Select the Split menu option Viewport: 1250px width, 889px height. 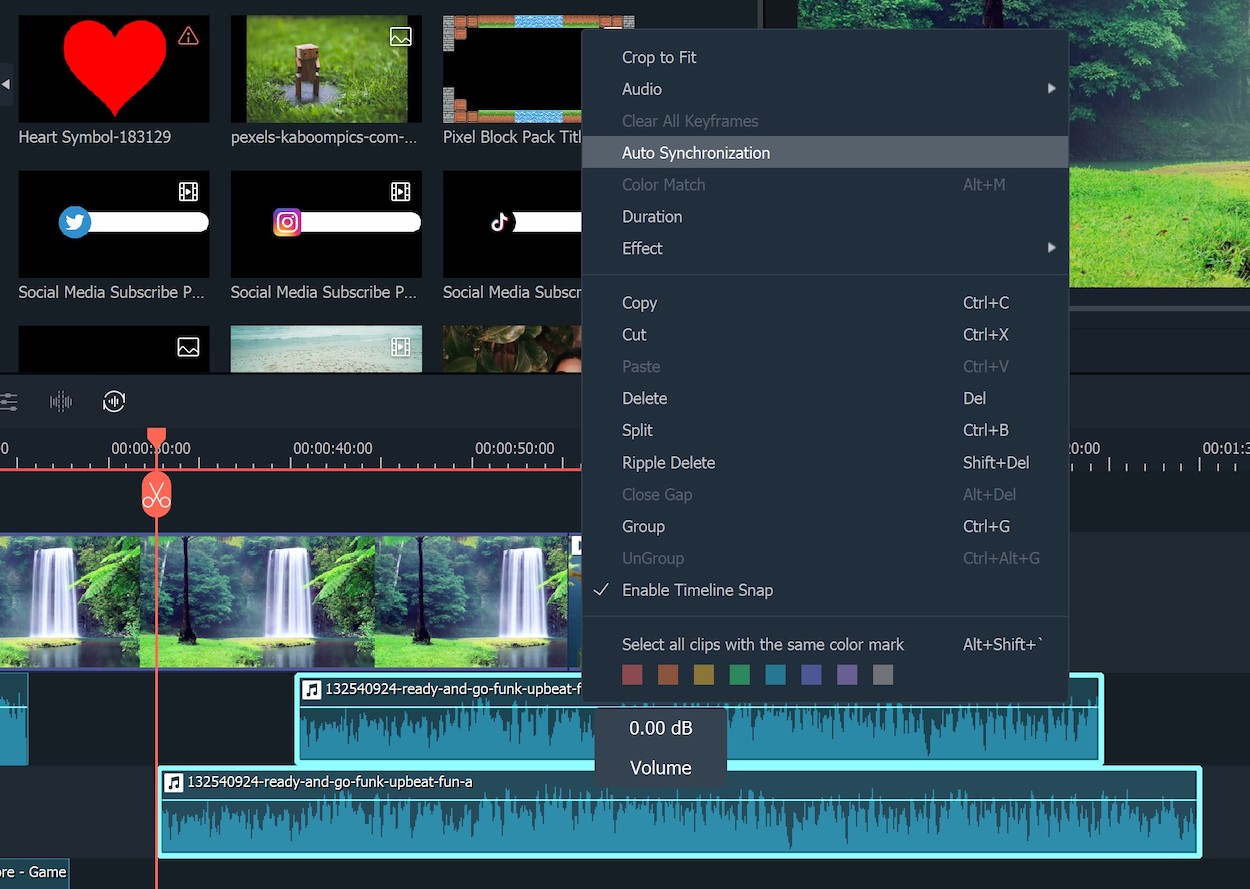(x=637, y=430)
